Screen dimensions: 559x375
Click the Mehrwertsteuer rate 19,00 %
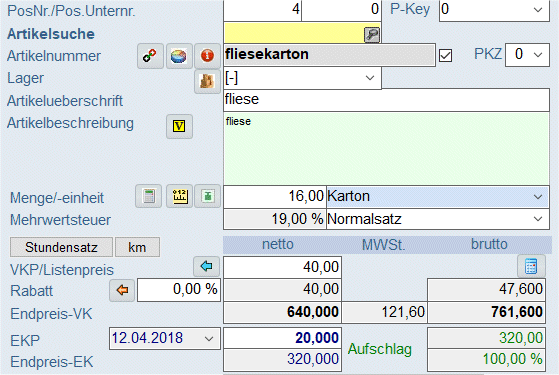click(275, 219)
